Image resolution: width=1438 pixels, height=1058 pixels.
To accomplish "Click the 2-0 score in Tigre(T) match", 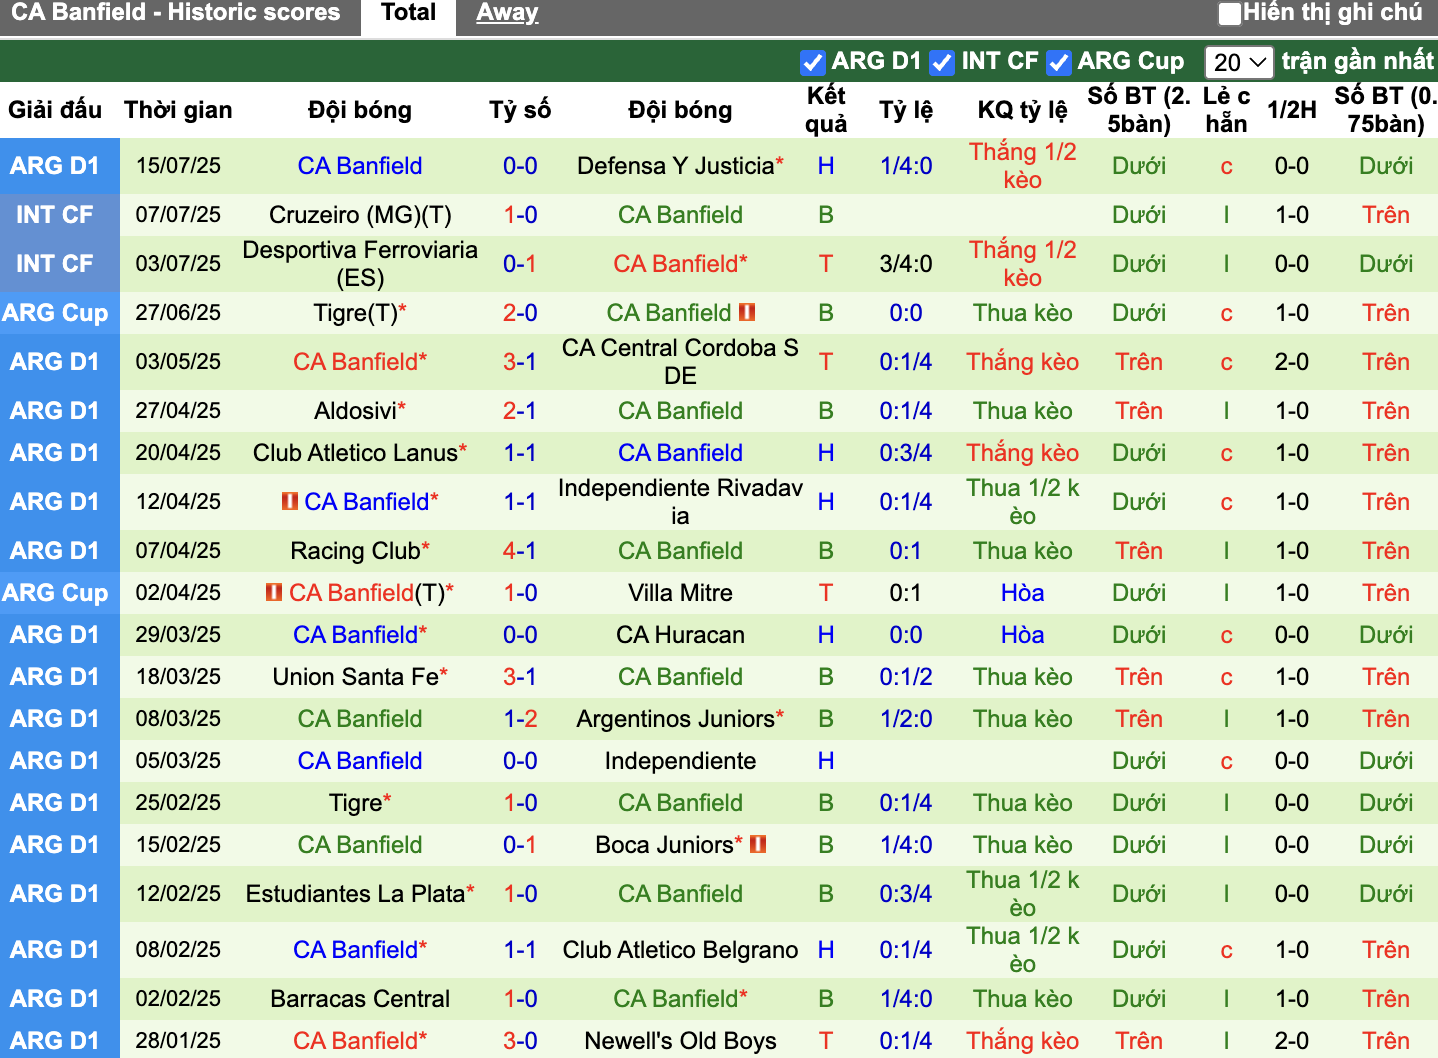I will pos(520,313).
